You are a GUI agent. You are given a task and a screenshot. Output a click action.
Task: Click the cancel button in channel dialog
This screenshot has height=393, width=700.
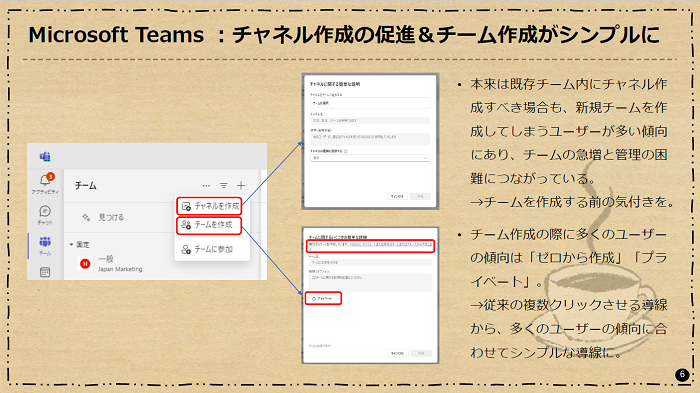(397, 196)
